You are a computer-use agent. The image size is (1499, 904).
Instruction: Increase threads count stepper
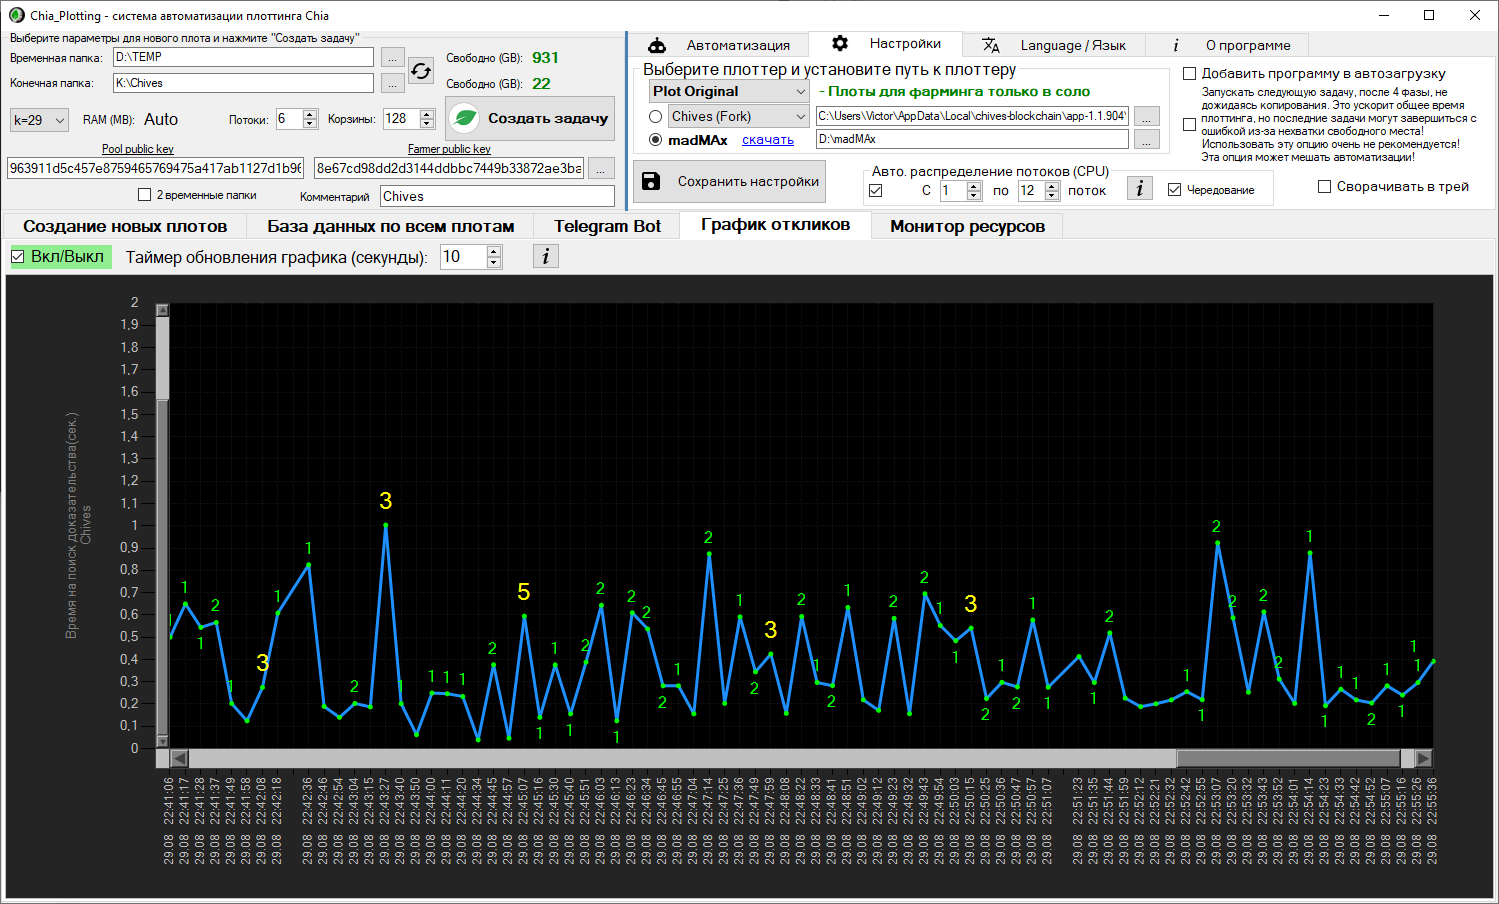click(x=310, y=114)
